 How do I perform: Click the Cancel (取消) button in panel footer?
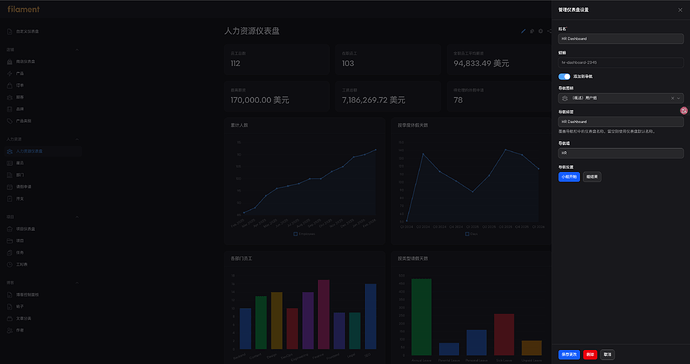[607, 354]
